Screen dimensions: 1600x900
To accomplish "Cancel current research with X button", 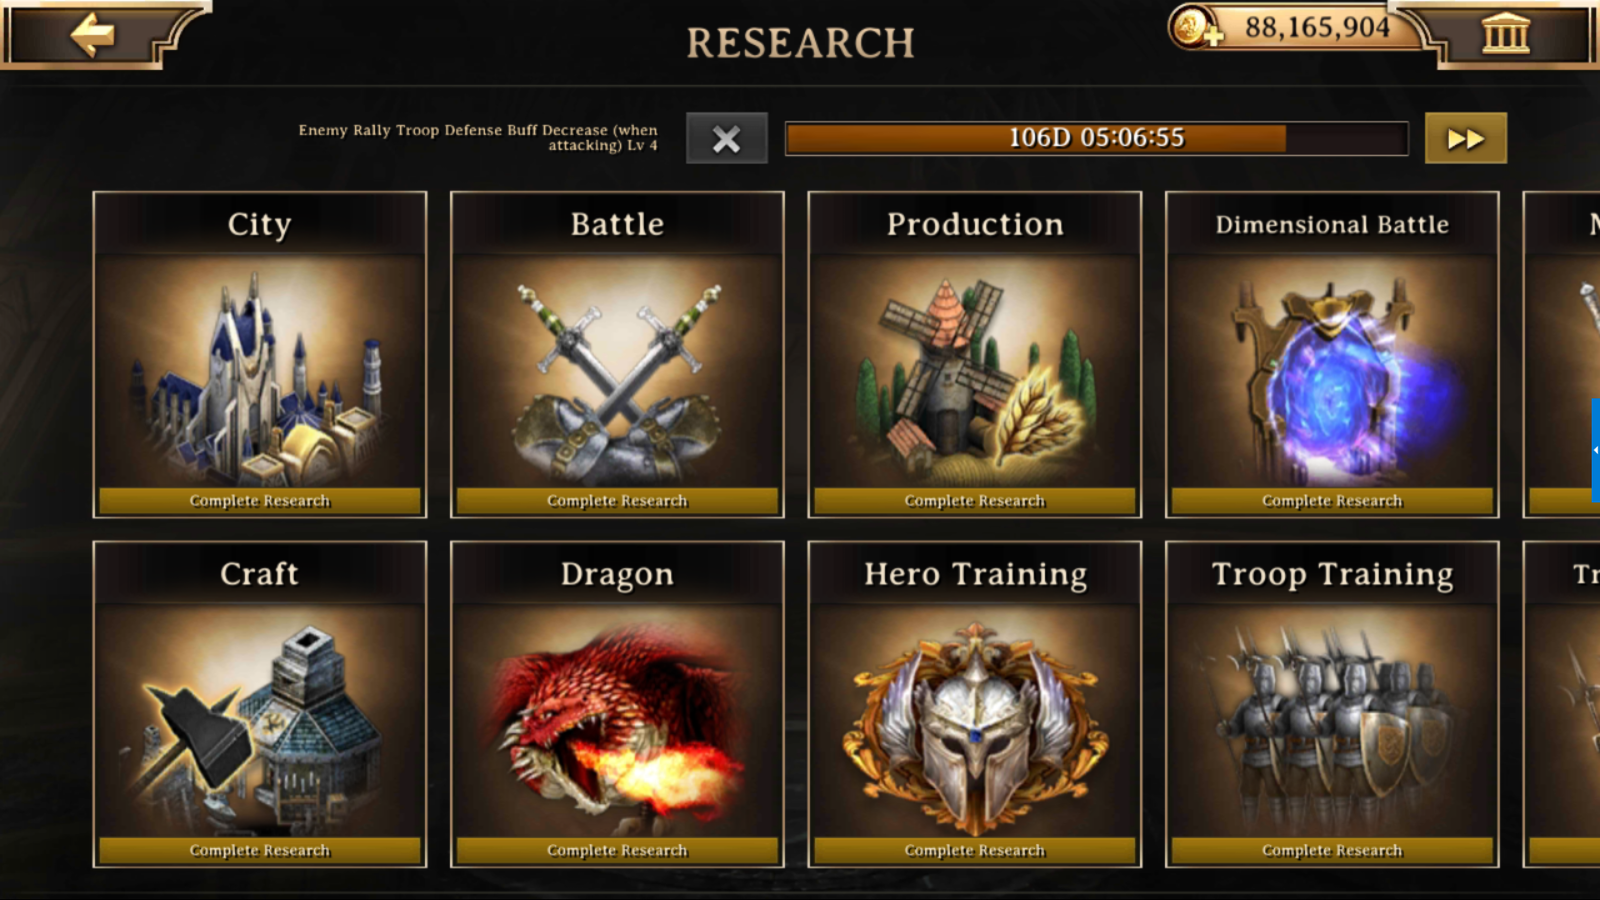I will click(x=727, y=138).
